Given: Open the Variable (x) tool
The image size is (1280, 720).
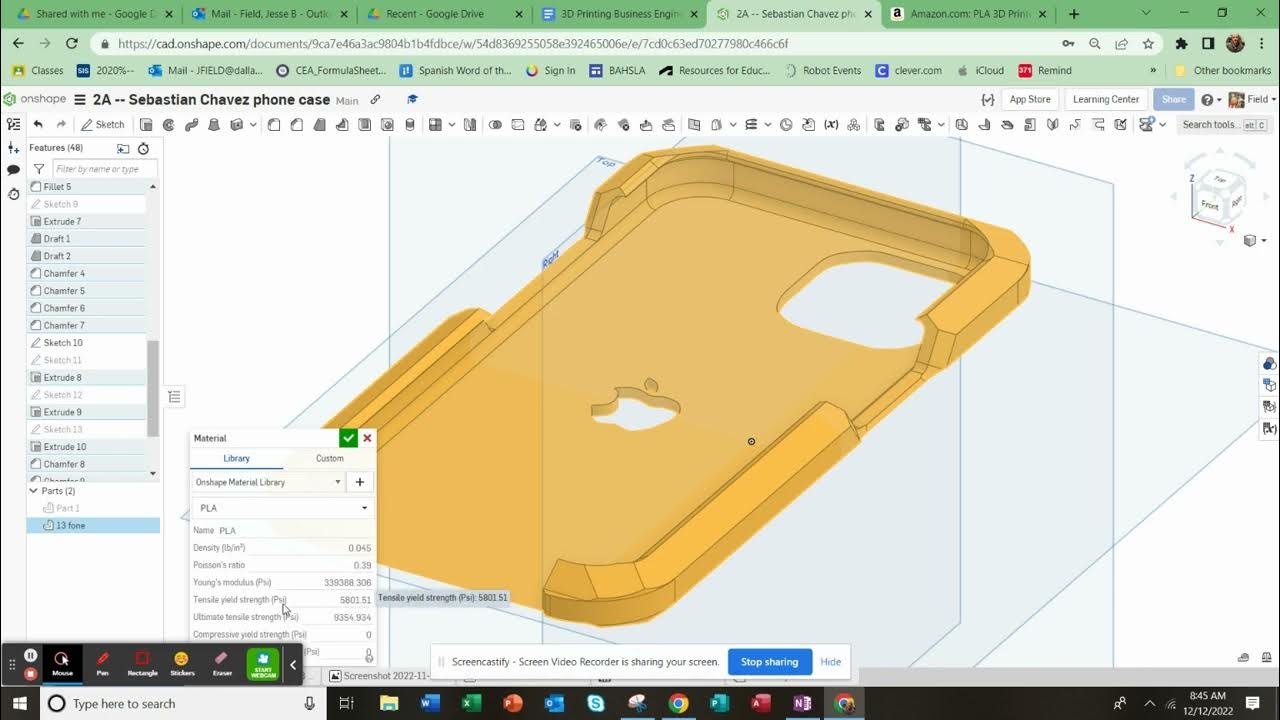Looking at the screenshot, I should point(831,125).
